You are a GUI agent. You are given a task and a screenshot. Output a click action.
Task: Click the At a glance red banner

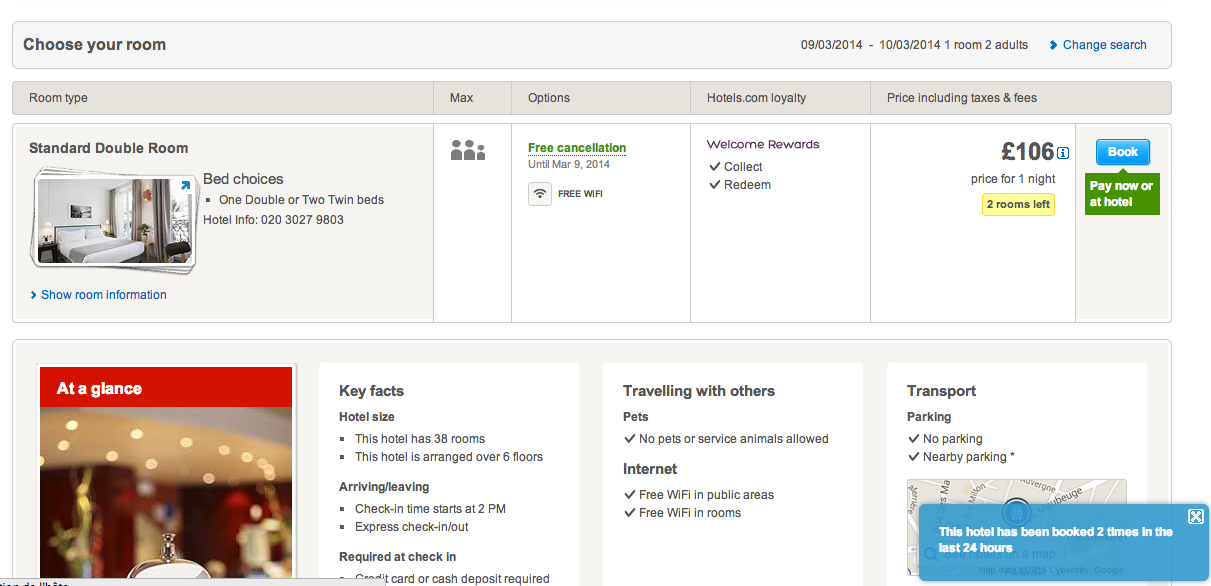(x=166, y=388)
